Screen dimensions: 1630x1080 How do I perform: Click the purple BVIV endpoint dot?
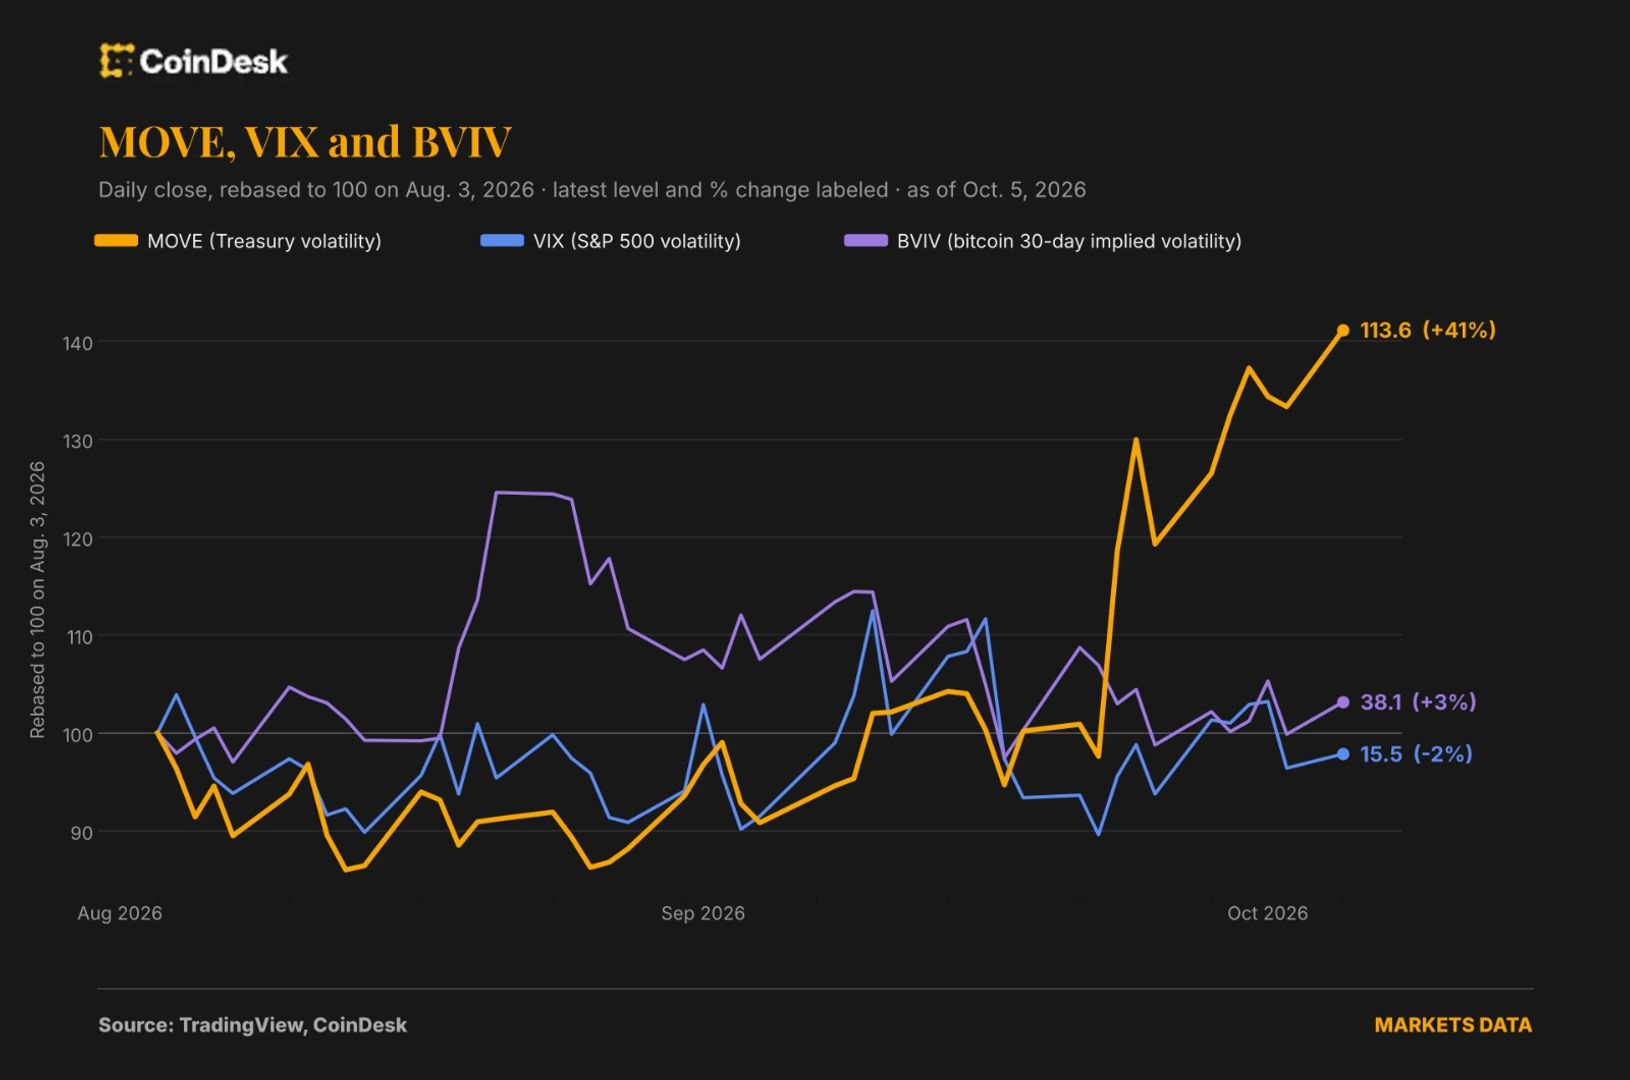tap(1343, 702)
